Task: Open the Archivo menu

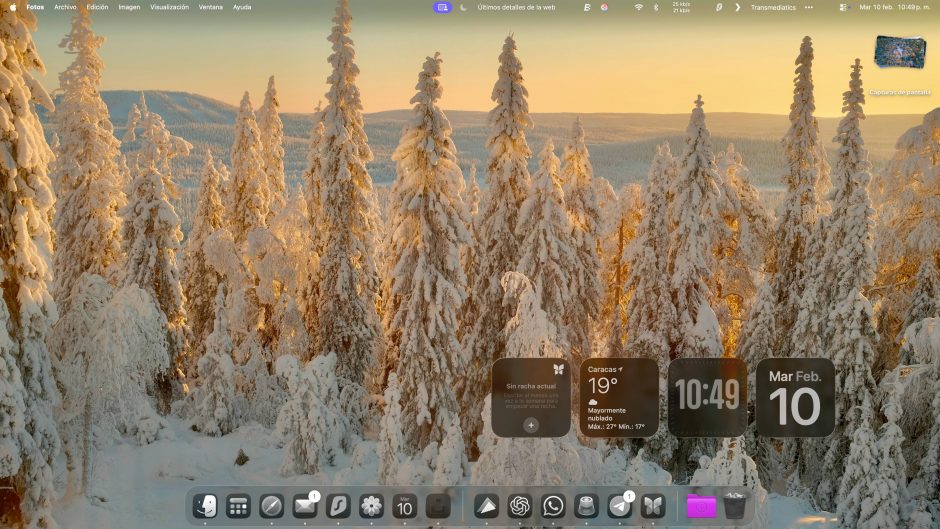Action: click(x=65, y=7)
